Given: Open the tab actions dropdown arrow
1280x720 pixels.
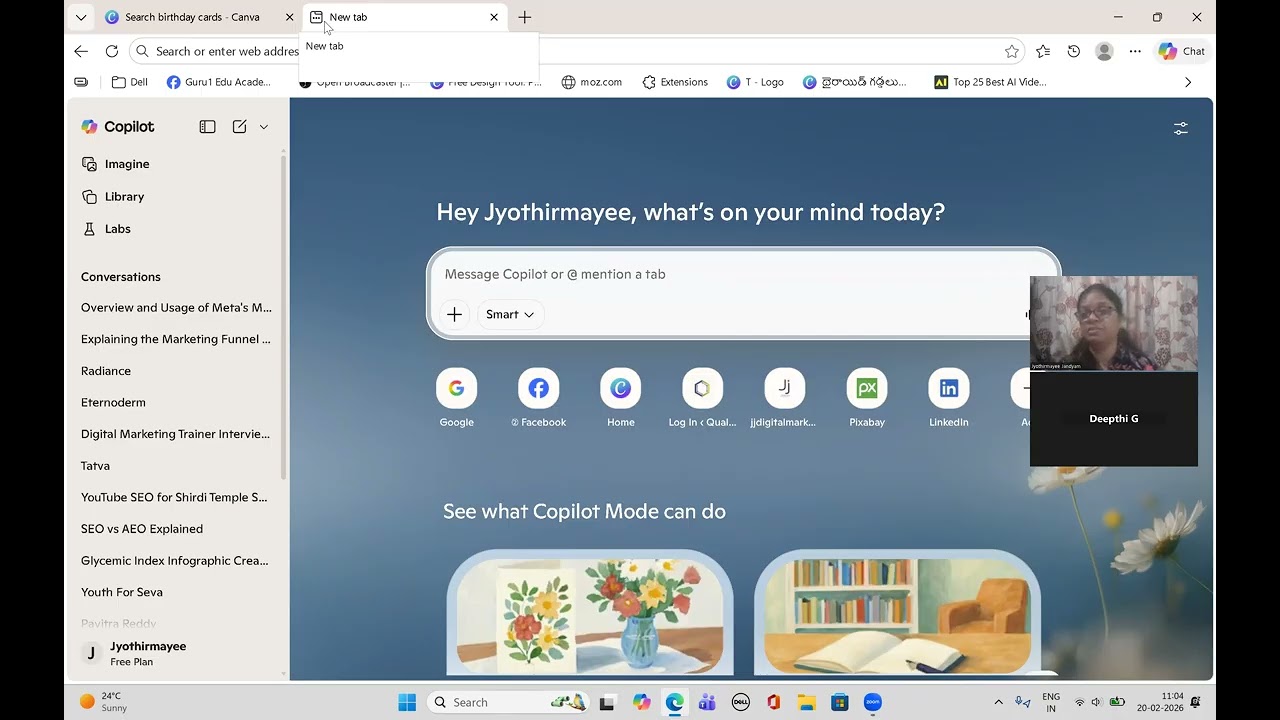Looking at the screenshot, I should [x=81, y=17].
